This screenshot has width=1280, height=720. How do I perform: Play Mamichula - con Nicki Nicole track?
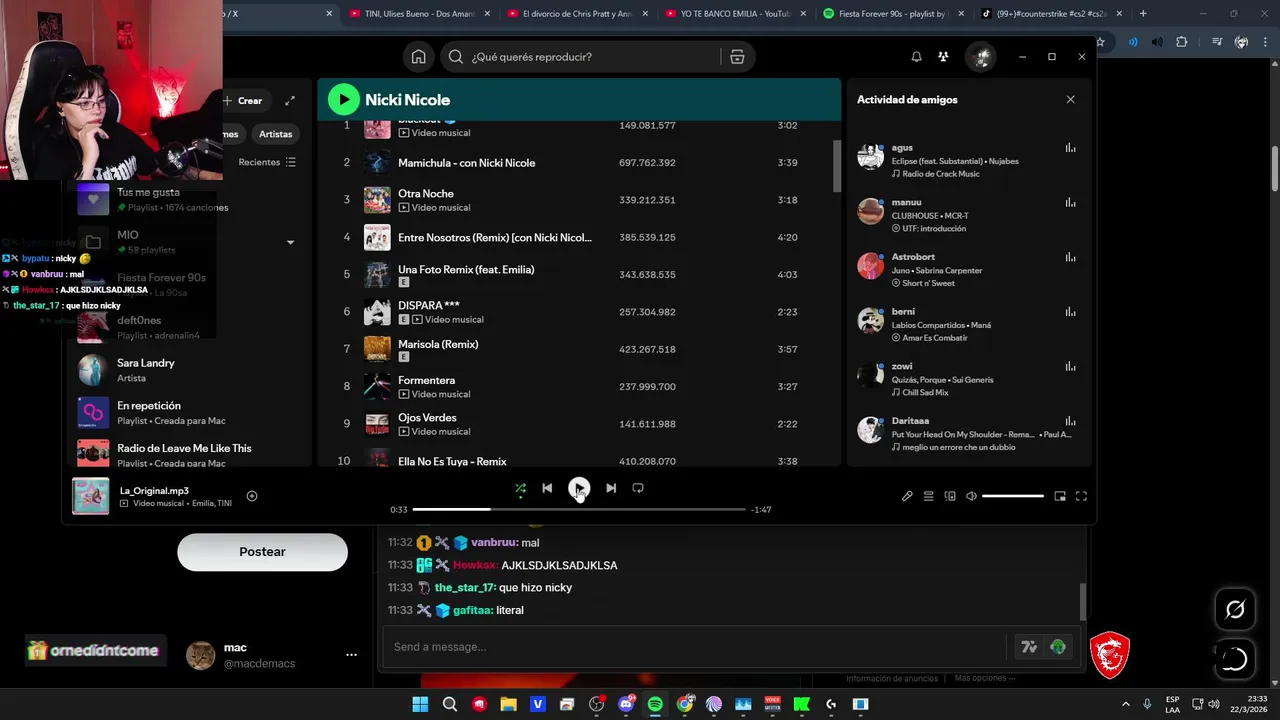(x=580, y=162)
